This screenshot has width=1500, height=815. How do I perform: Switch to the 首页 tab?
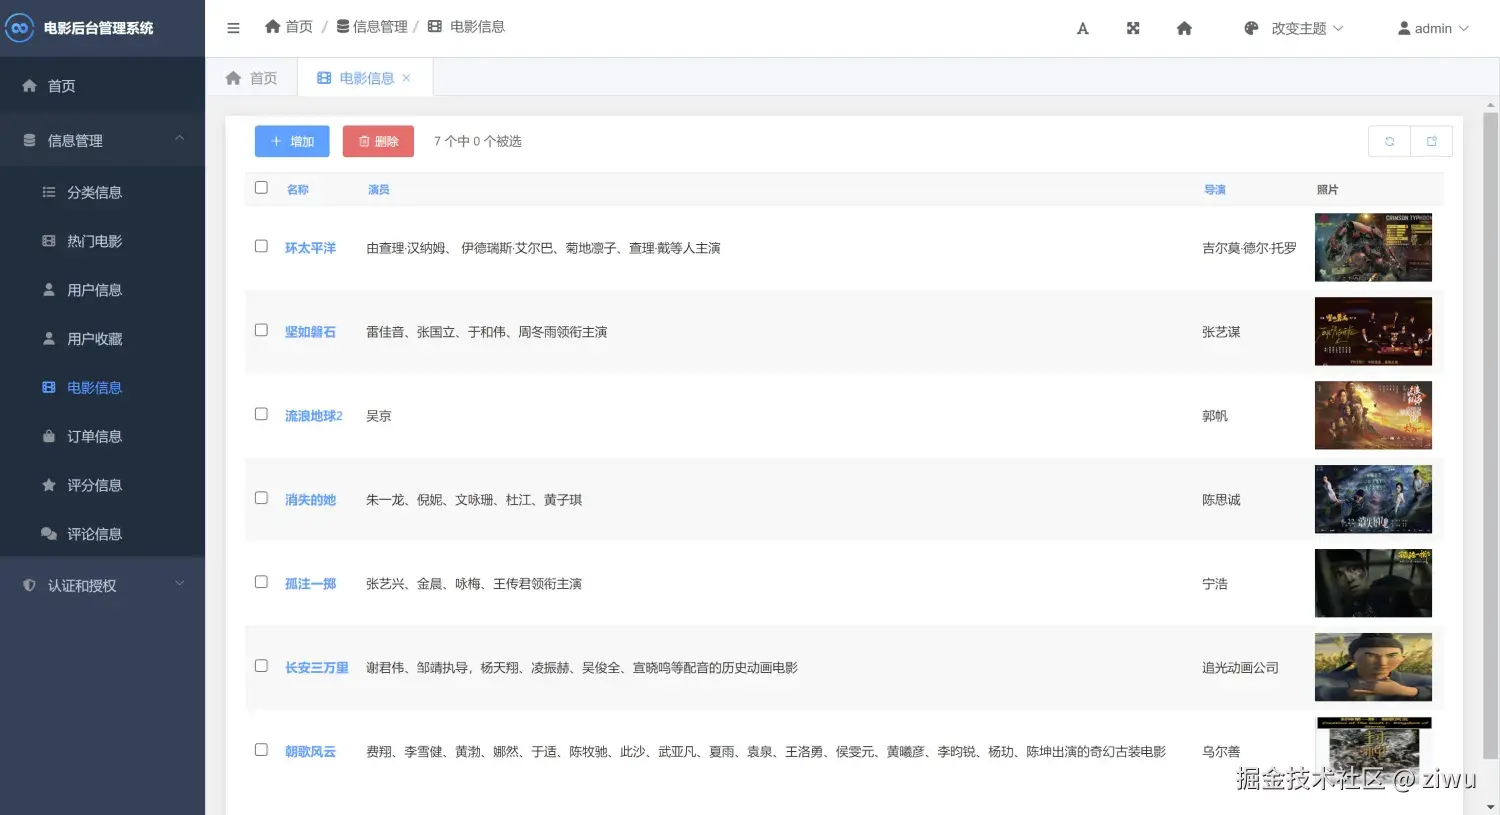coord(252,78)
